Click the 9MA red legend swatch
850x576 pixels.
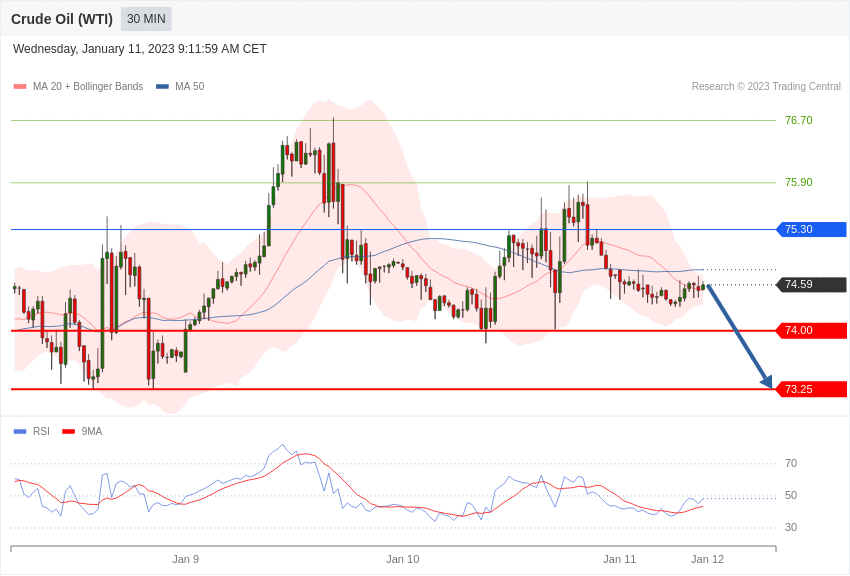click(x=69, y=431)
